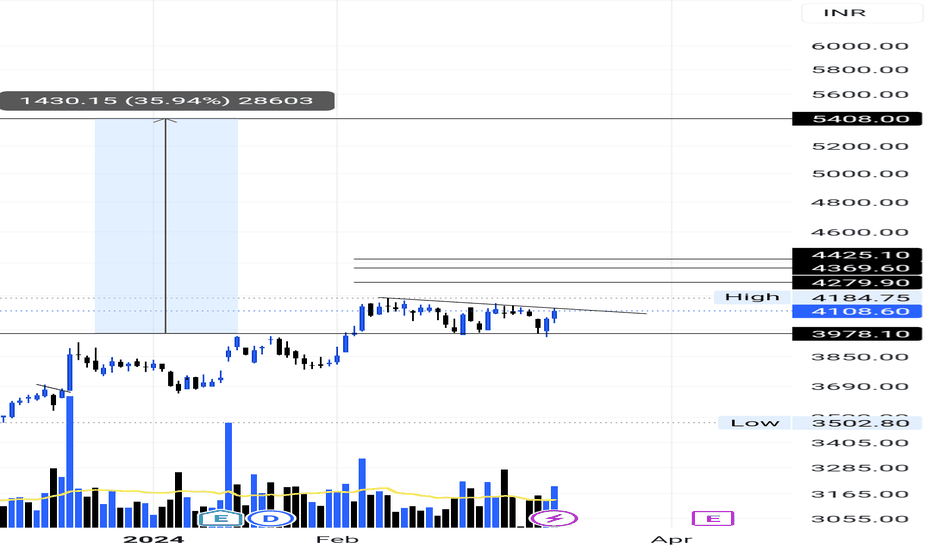Click the blue earnings E marker
The image size is (932, 550).
coord(221,518)
